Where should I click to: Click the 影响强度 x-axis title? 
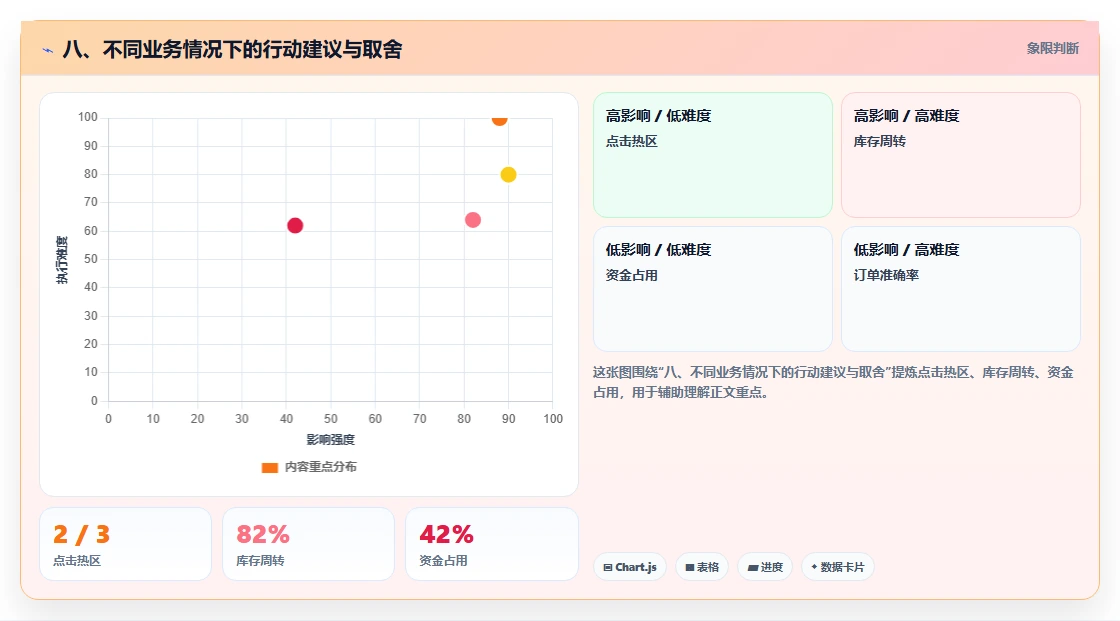pos(331,439)
